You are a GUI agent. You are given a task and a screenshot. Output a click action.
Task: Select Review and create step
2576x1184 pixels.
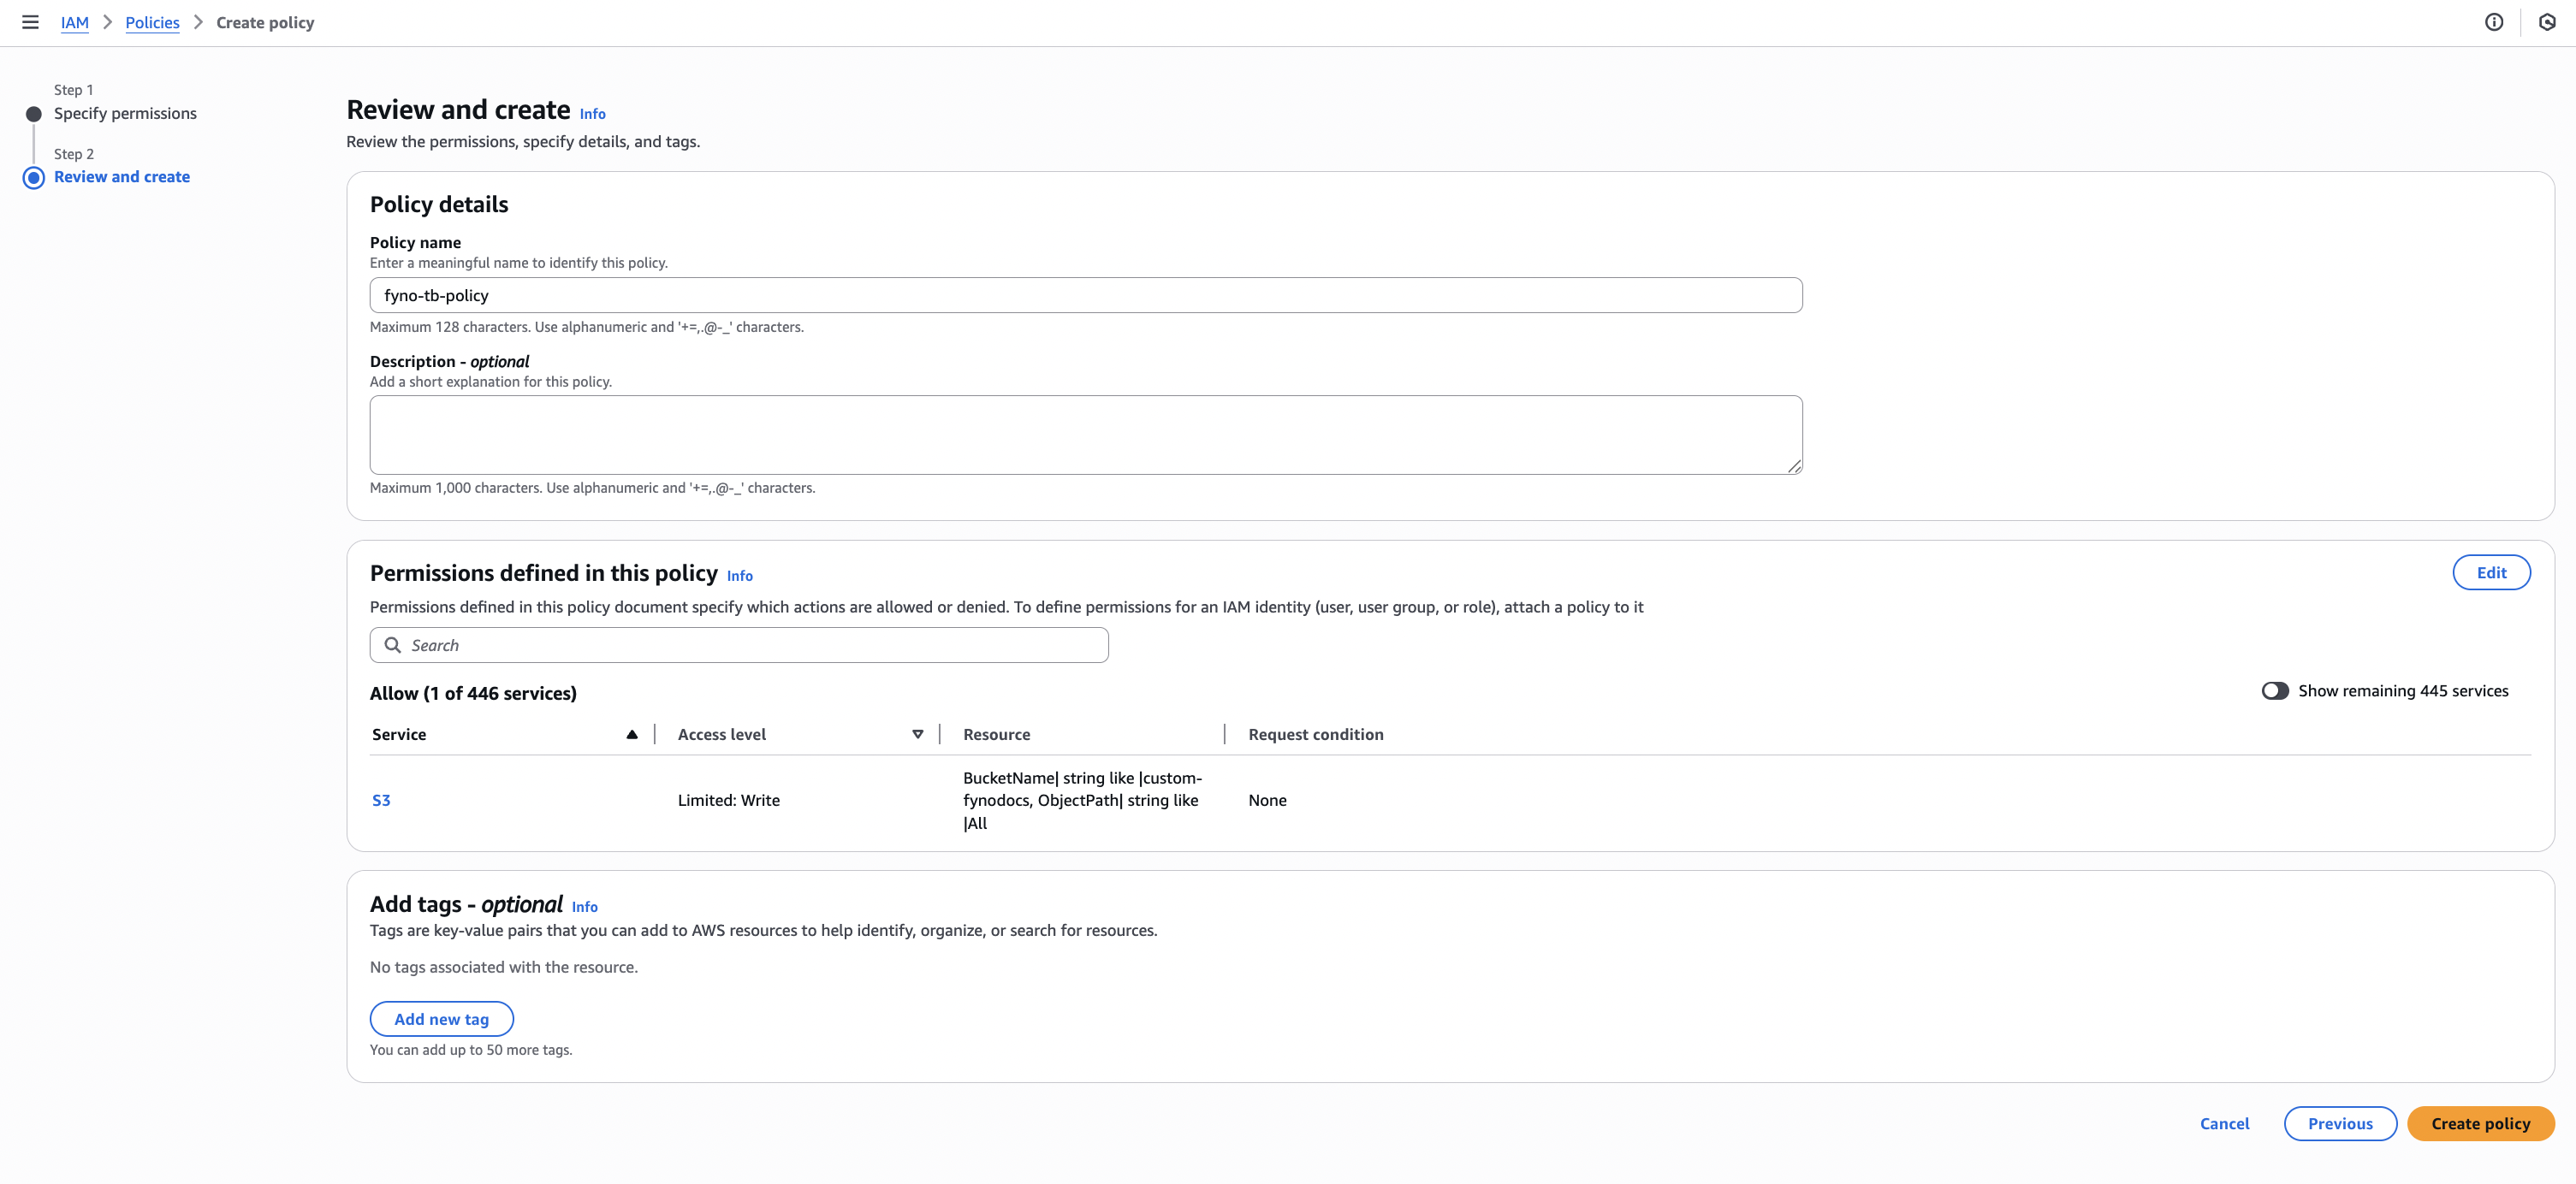tap(122, 177)
